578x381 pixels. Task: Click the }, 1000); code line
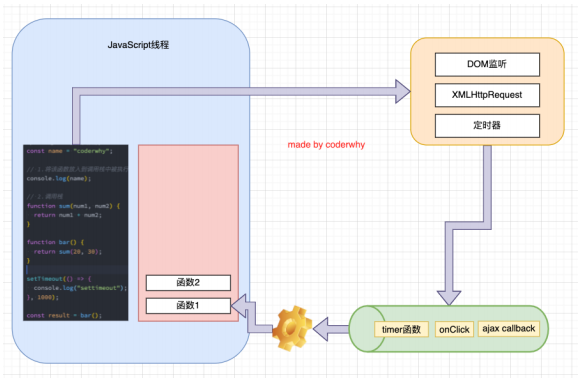click(x=42, y=297)
